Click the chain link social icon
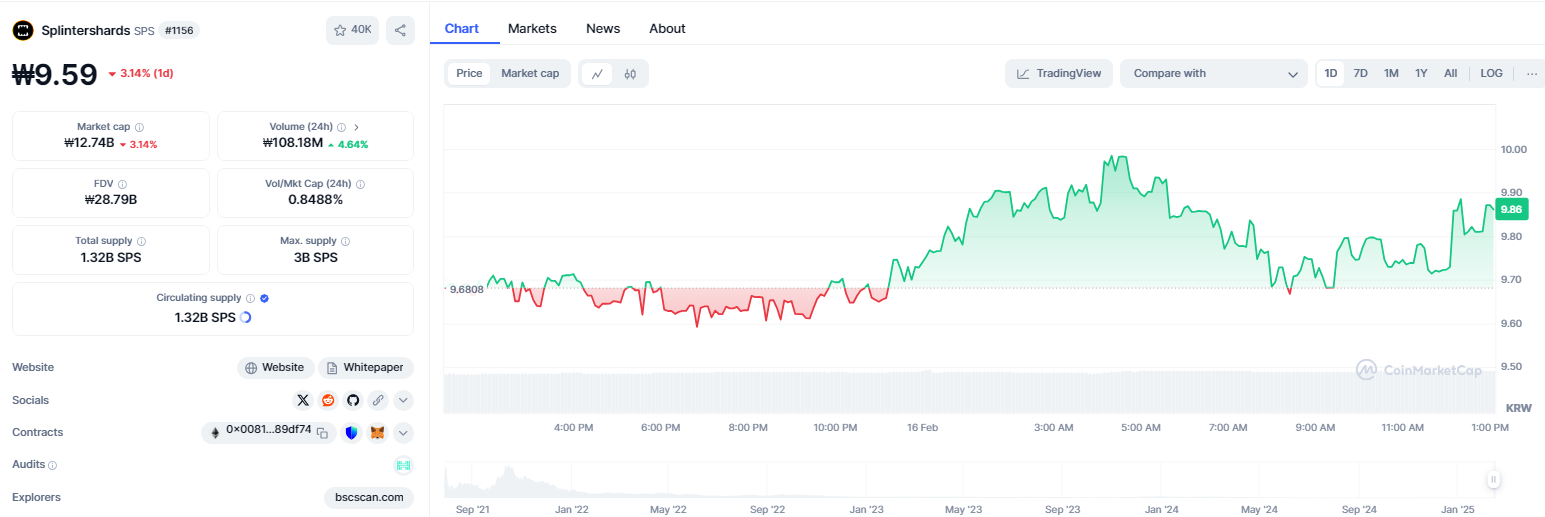 point(378,400)
